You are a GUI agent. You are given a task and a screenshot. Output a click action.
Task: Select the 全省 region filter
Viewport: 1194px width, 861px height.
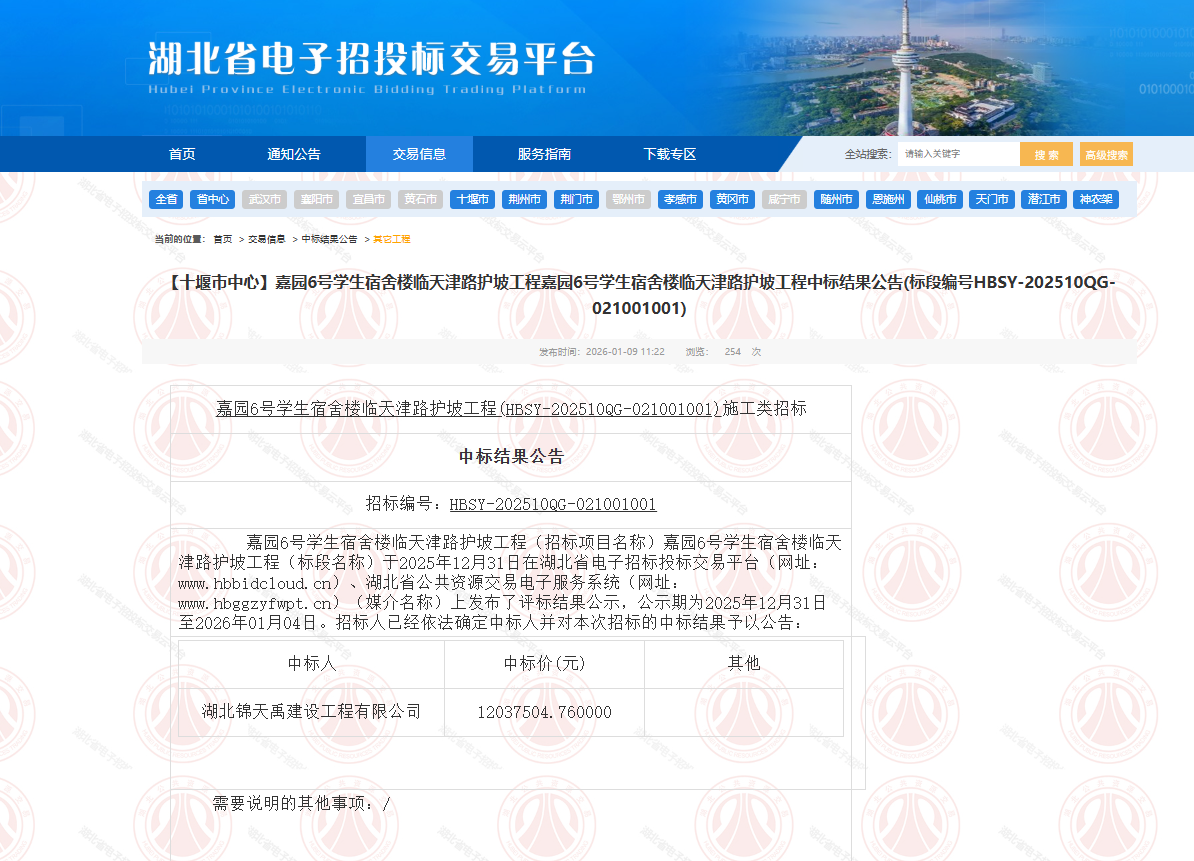point(166,199)
